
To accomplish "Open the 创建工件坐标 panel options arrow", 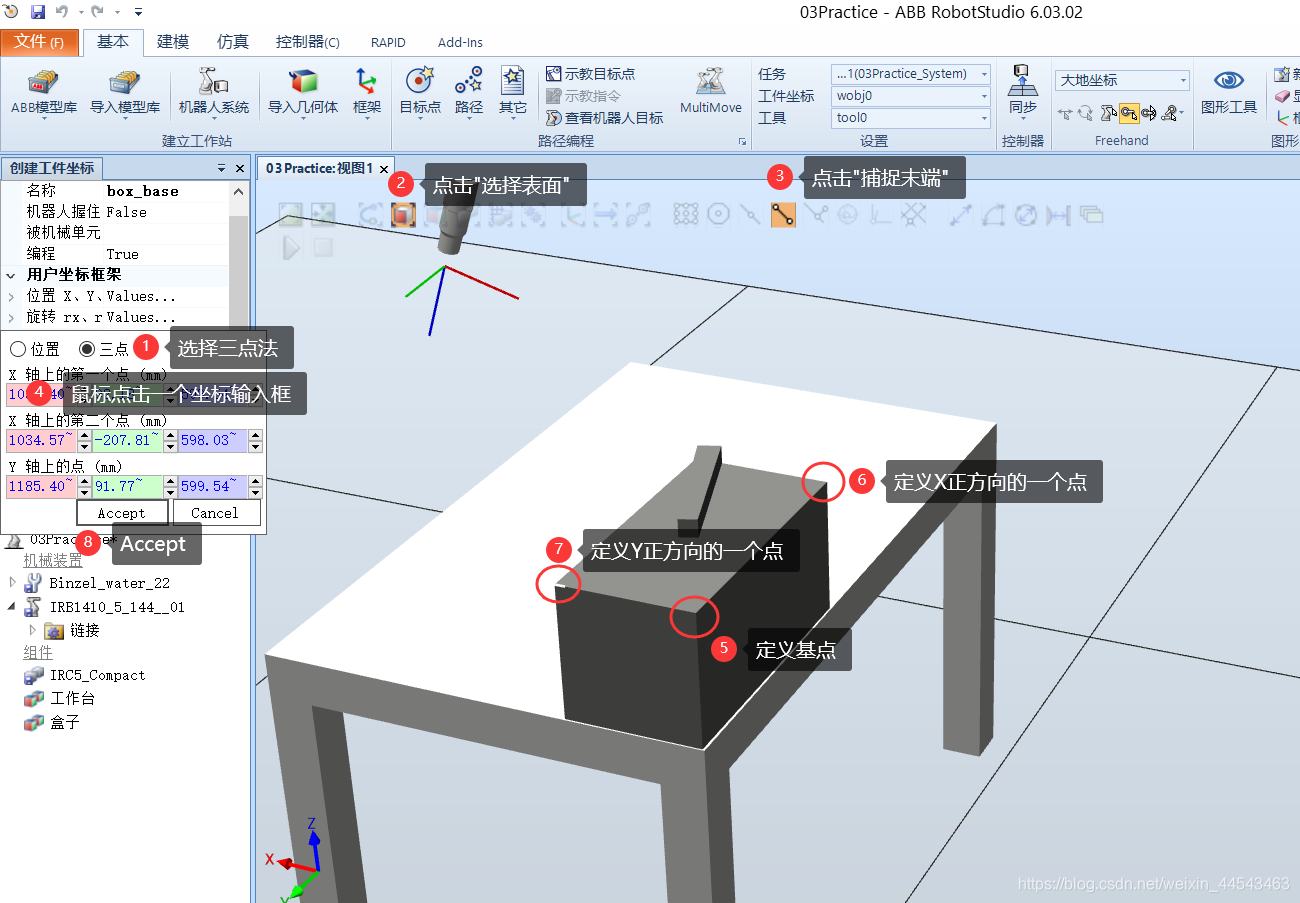I will 222,169.
